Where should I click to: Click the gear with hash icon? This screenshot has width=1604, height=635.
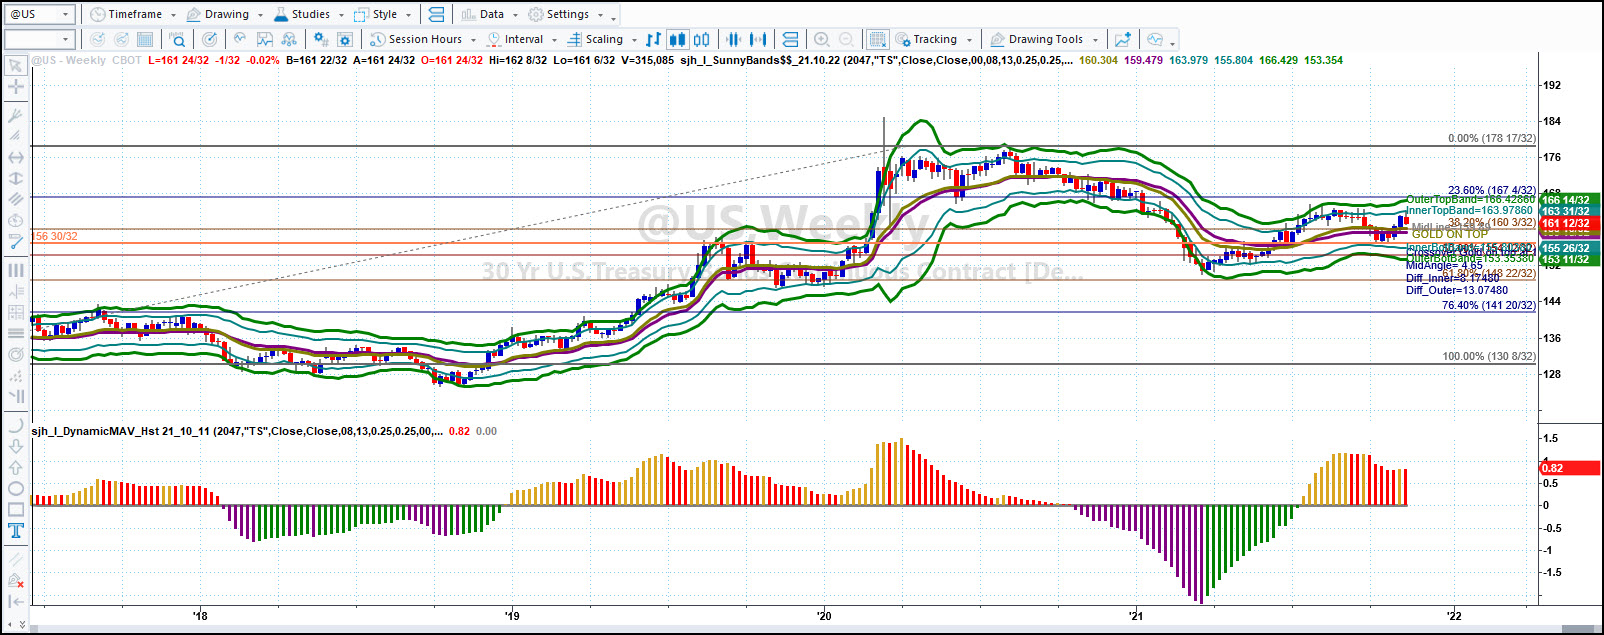coord(320,39)
